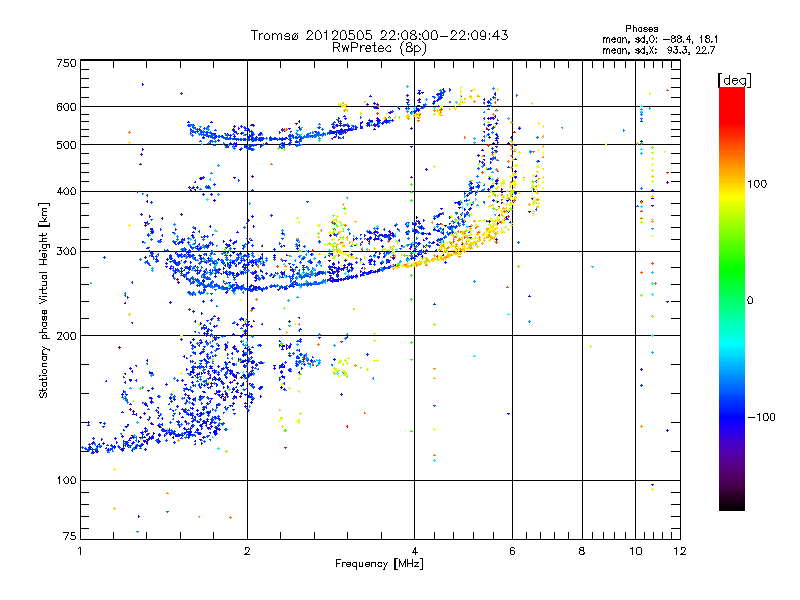Click the 'mean, sd,O: -88.4, 18.1' line
The height and width of the screenshot is (600, 800).
(660, 39)
